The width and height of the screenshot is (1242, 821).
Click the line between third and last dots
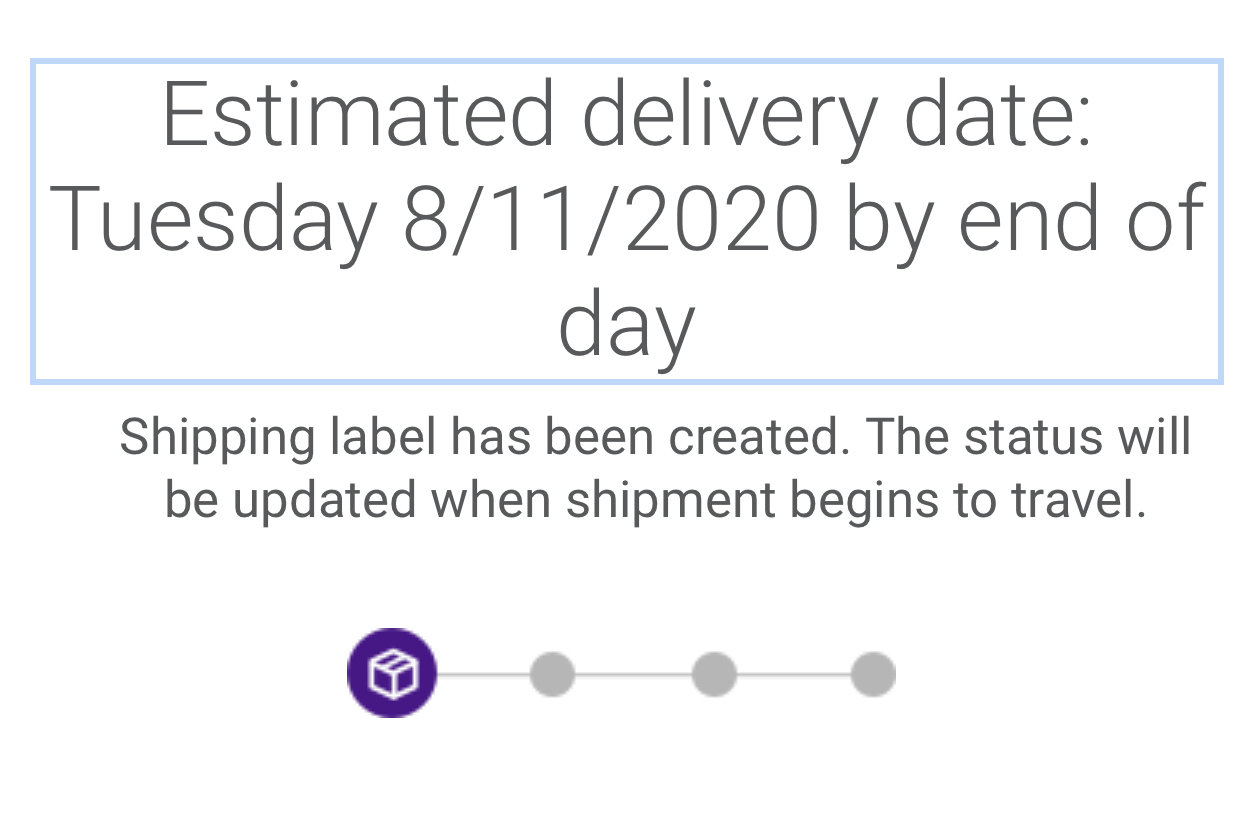coord(794,674)
